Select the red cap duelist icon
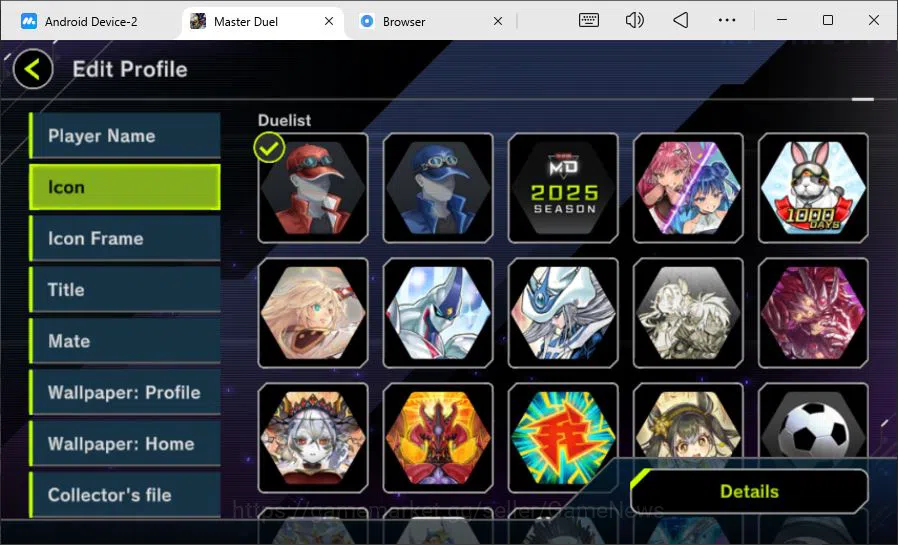Viewport: 898px width, 545px height. click(313, 188)
